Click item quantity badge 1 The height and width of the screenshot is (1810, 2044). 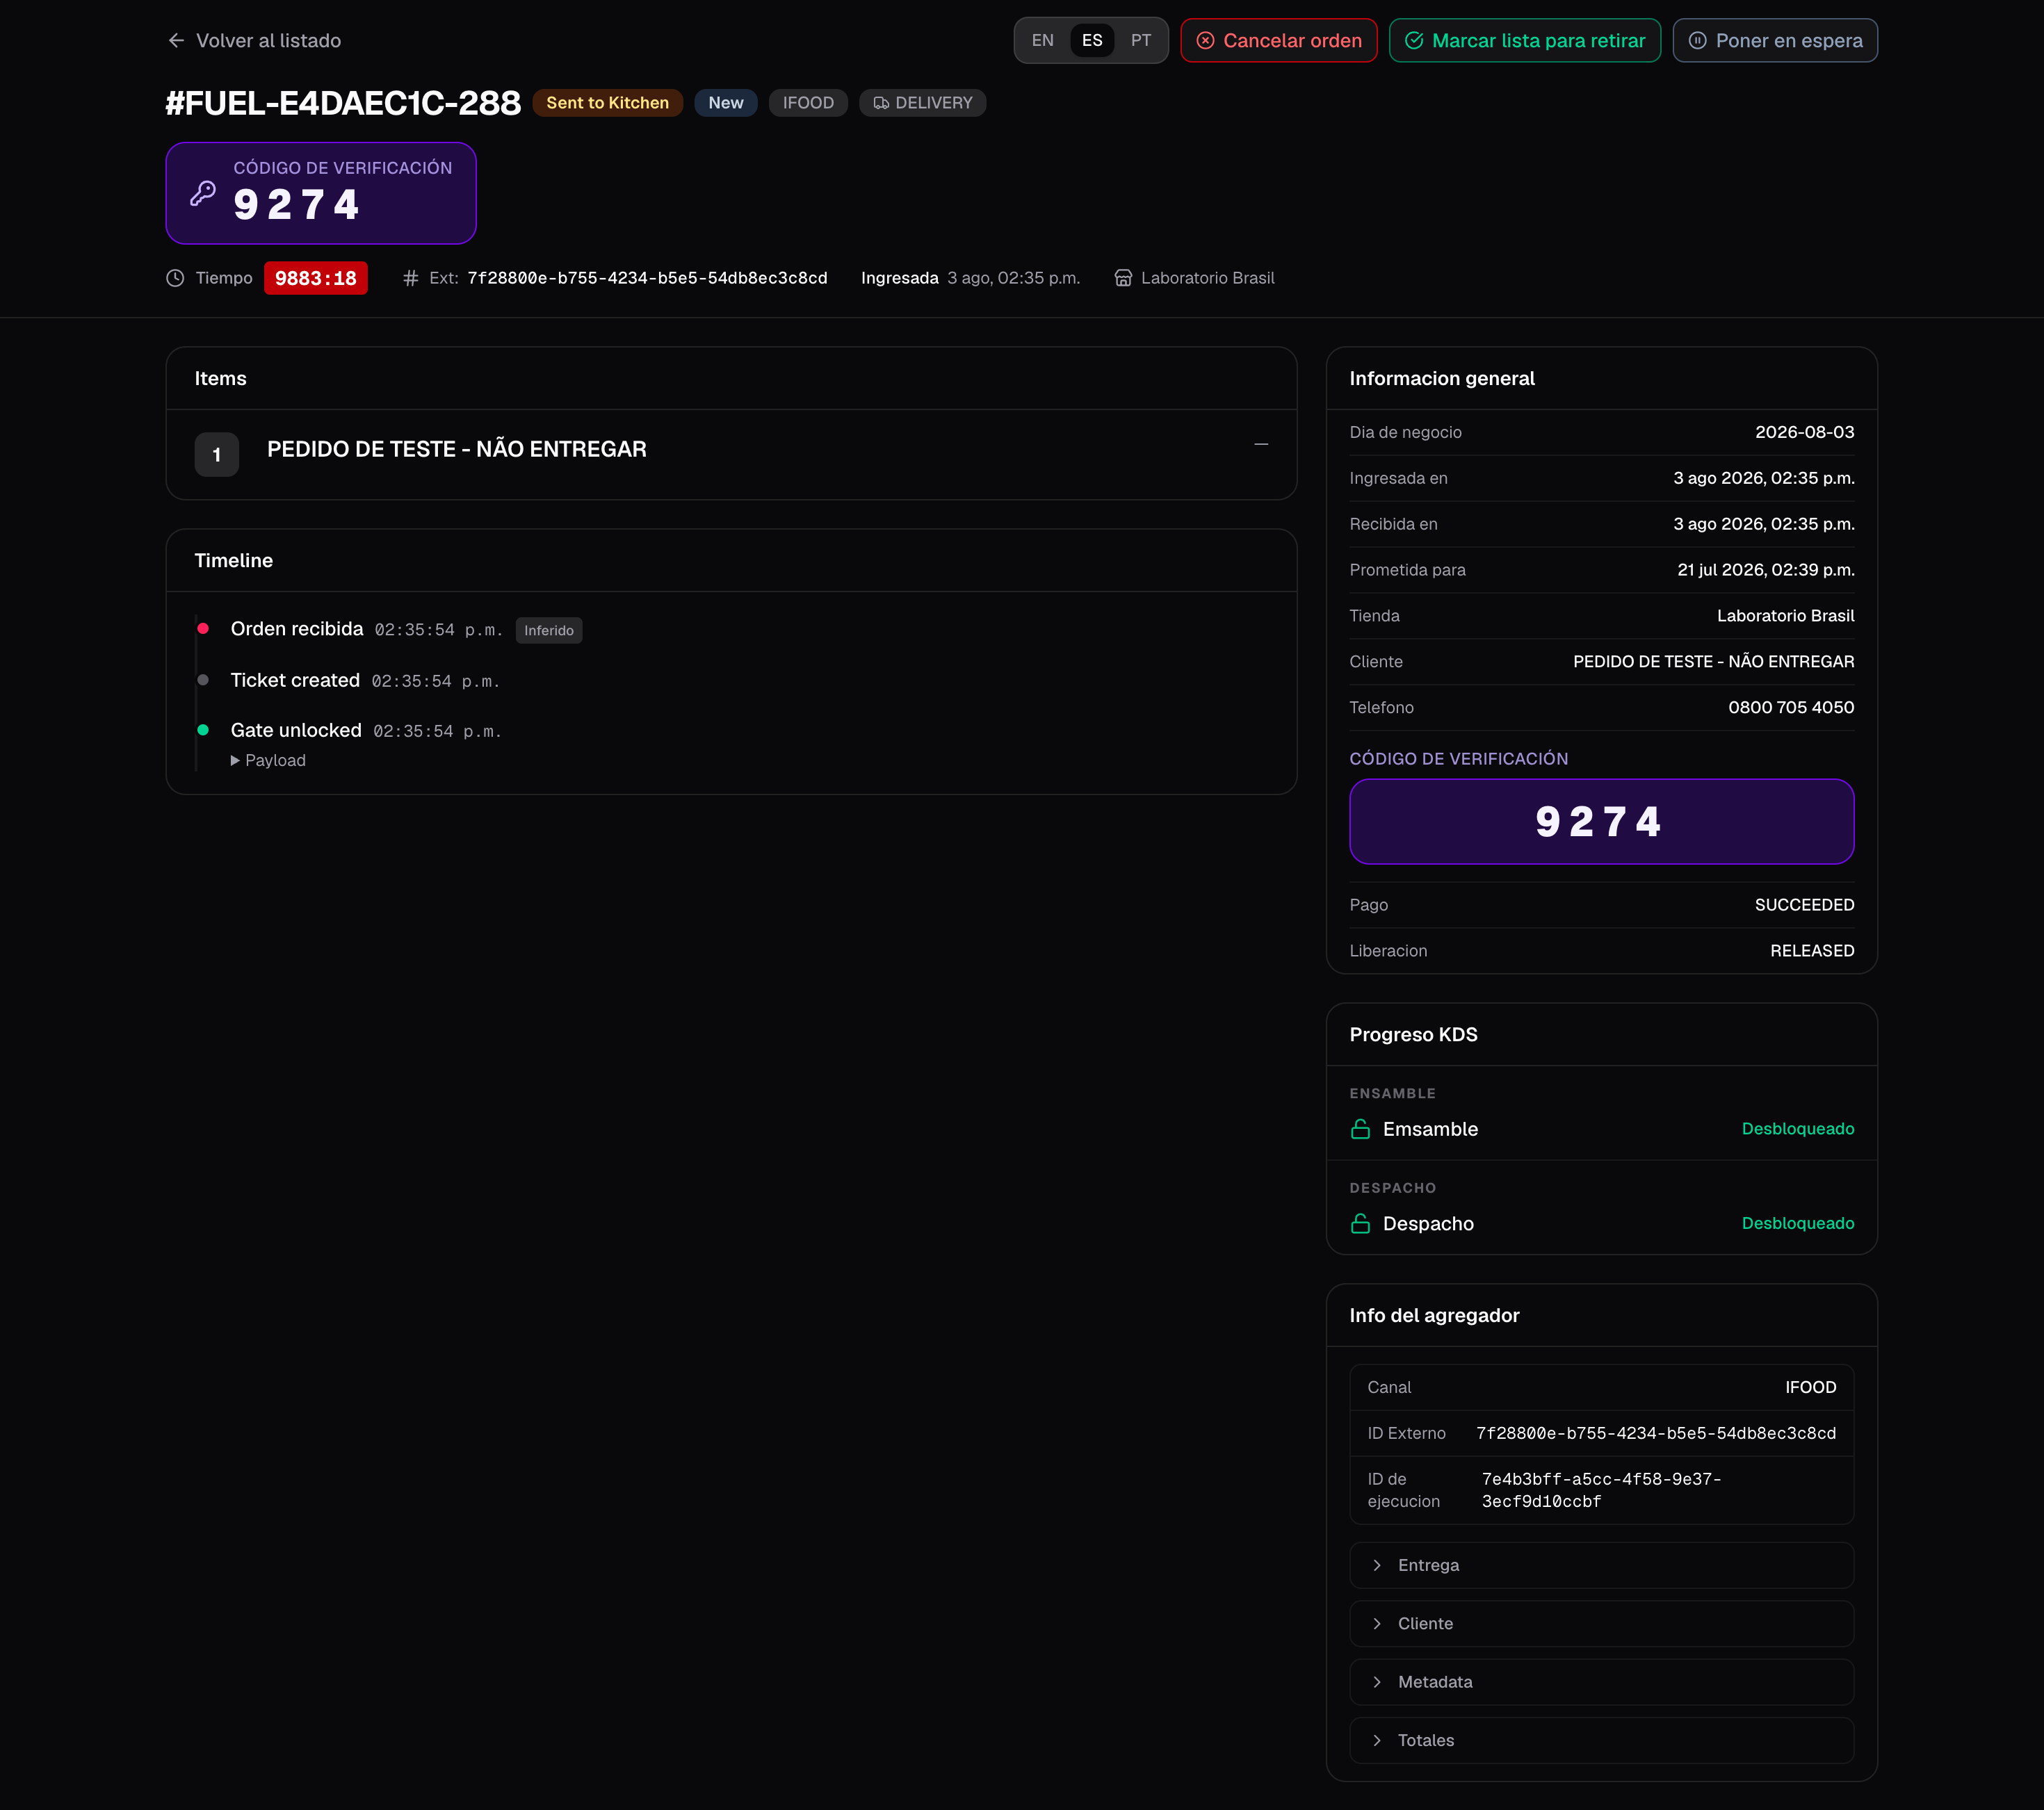[x=216, y=455]
